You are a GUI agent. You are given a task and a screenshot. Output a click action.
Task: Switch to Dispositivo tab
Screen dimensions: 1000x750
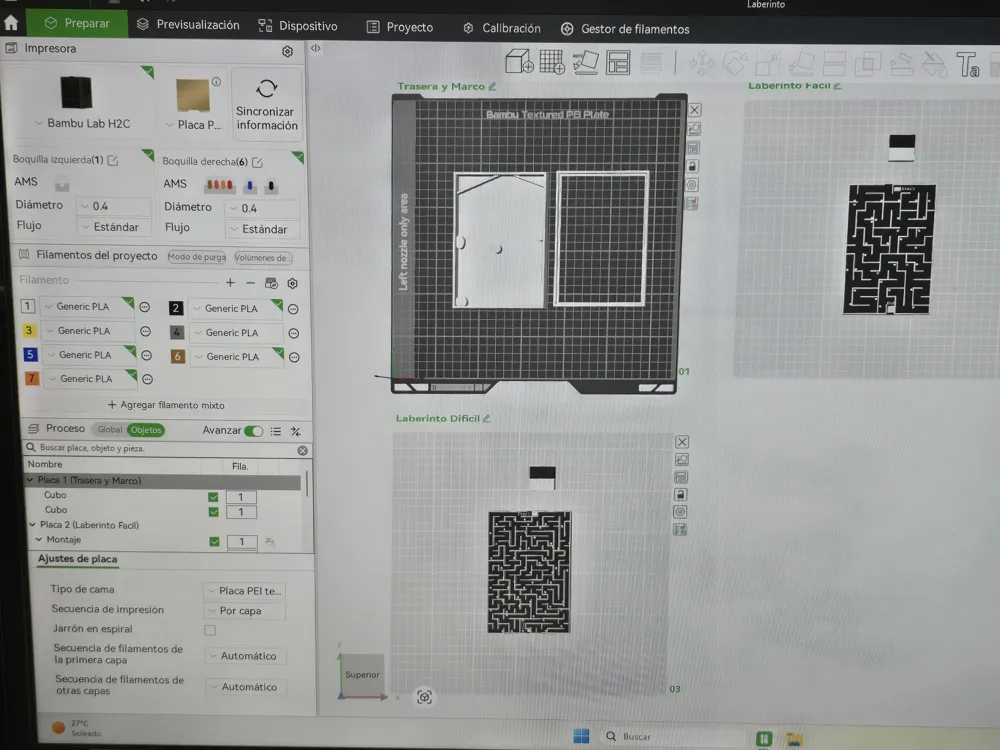298,26
